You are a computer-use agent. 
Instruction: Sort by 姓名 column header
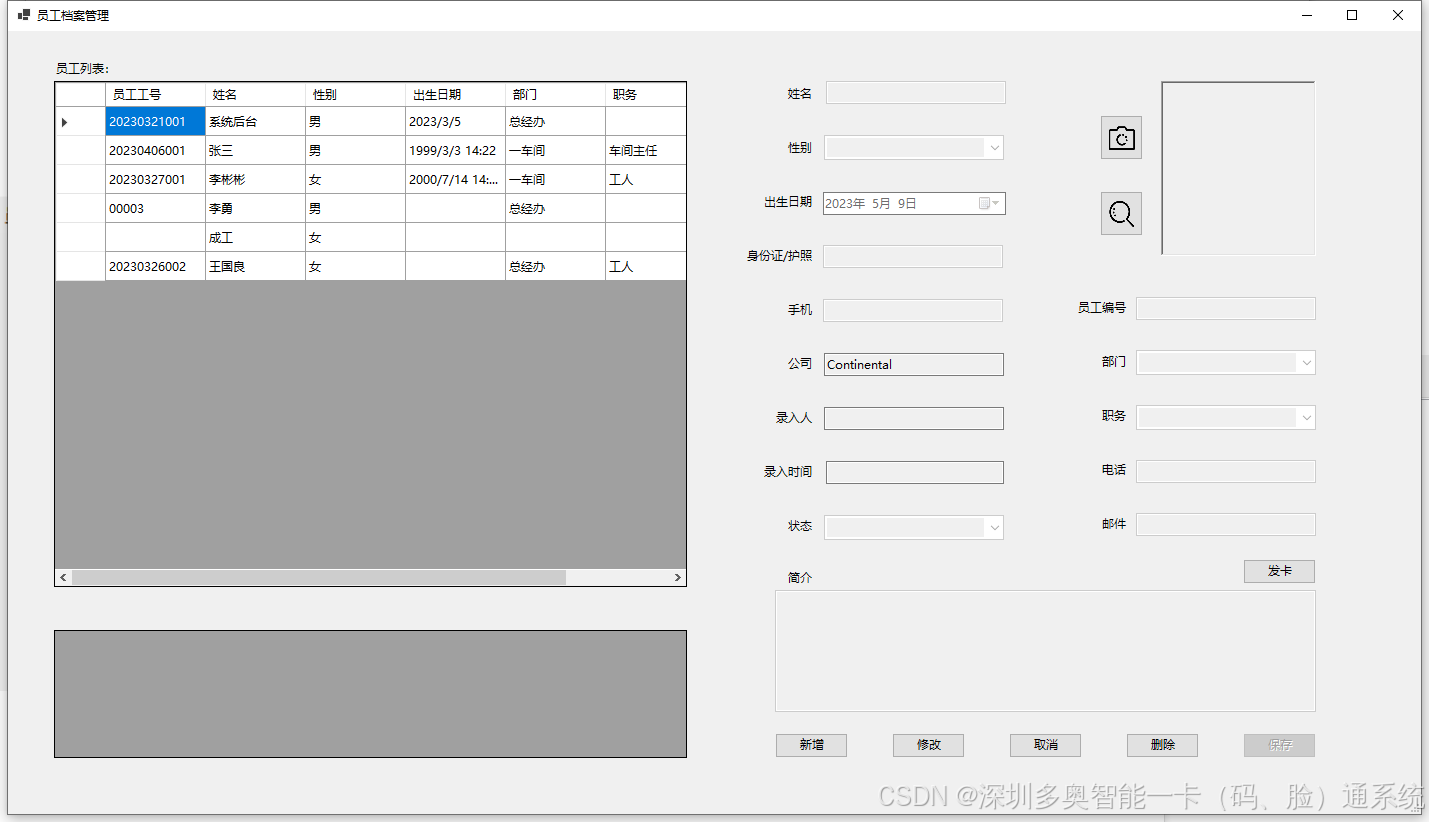255,94
